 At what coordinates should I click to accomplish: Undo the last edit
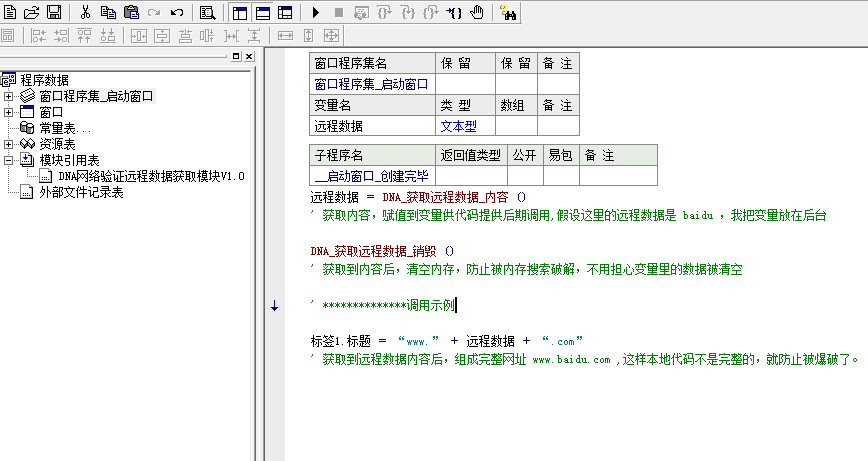point(177,12)
